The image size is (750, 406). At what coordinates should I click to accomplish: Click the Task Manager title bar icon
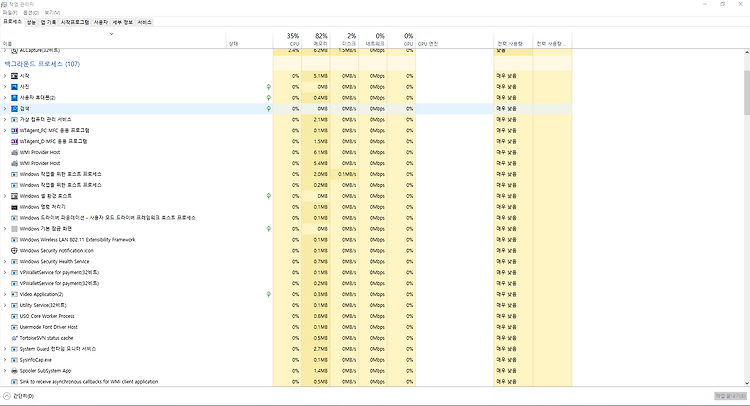(x=4, y=4)
